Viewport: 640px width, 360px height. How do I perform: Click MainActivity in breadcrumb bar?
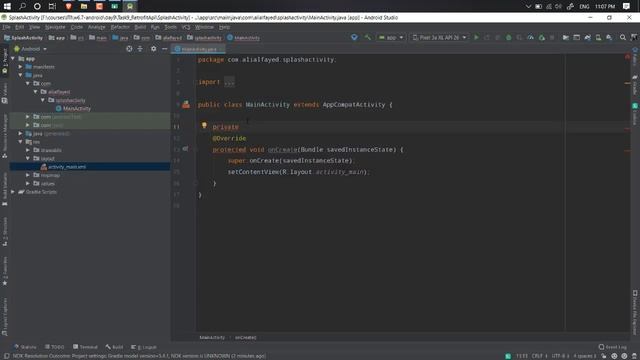[244, 38]
